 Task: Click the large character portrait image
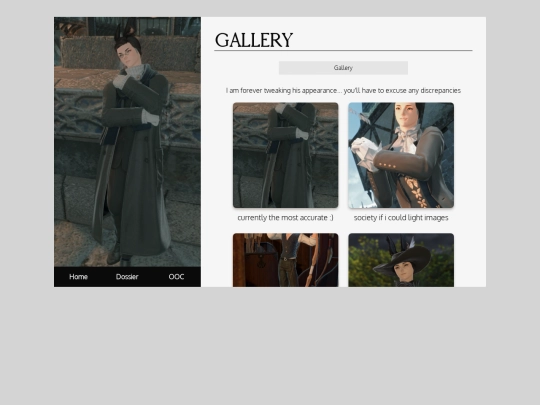click(x=127, y=142)
